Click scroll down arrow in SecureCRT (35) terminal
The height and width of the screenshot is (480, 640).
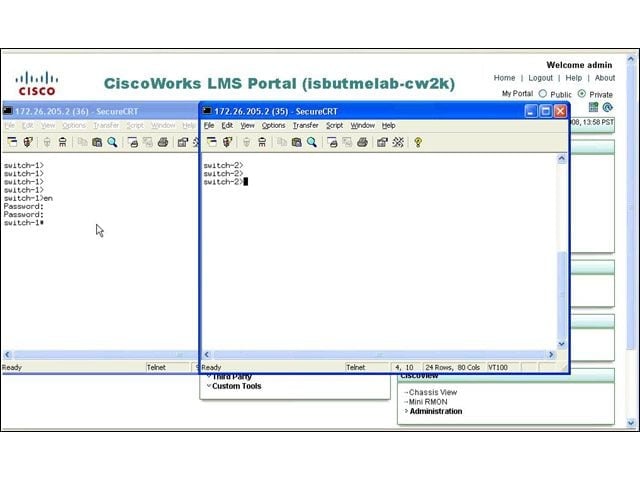point(562,344)
